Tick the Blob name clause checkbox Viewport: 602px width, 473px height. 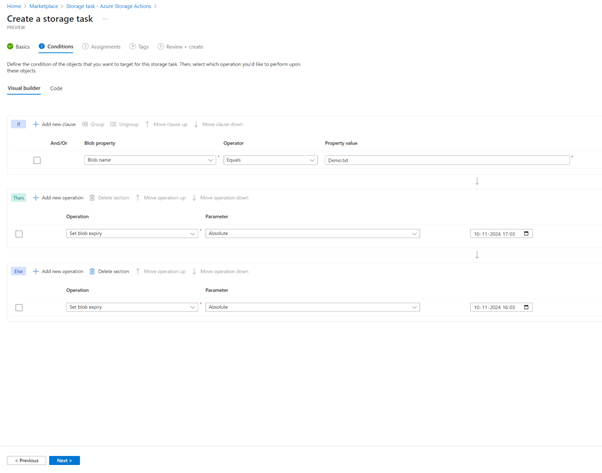[37, 160]
